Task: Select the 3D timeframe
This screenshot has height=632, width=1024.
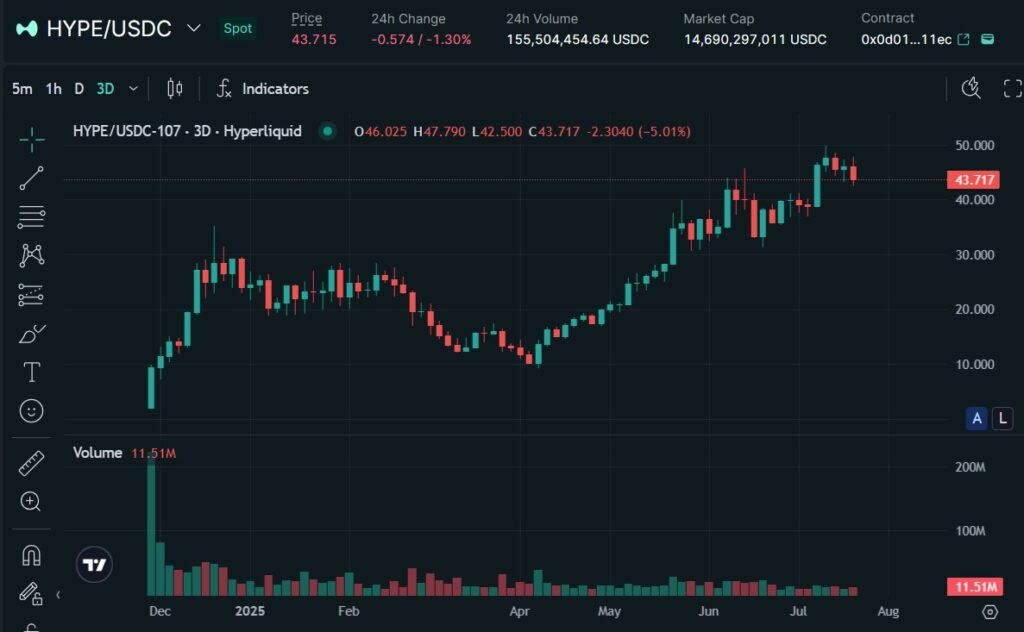Action: point(105,88)
